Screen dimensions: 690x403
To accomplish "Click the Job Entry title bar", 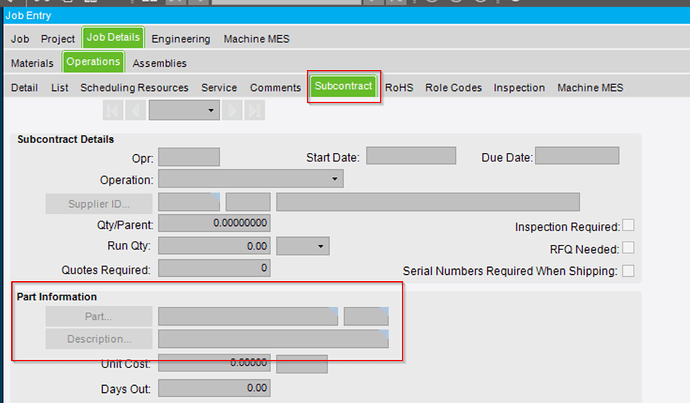I will point(347,15).
